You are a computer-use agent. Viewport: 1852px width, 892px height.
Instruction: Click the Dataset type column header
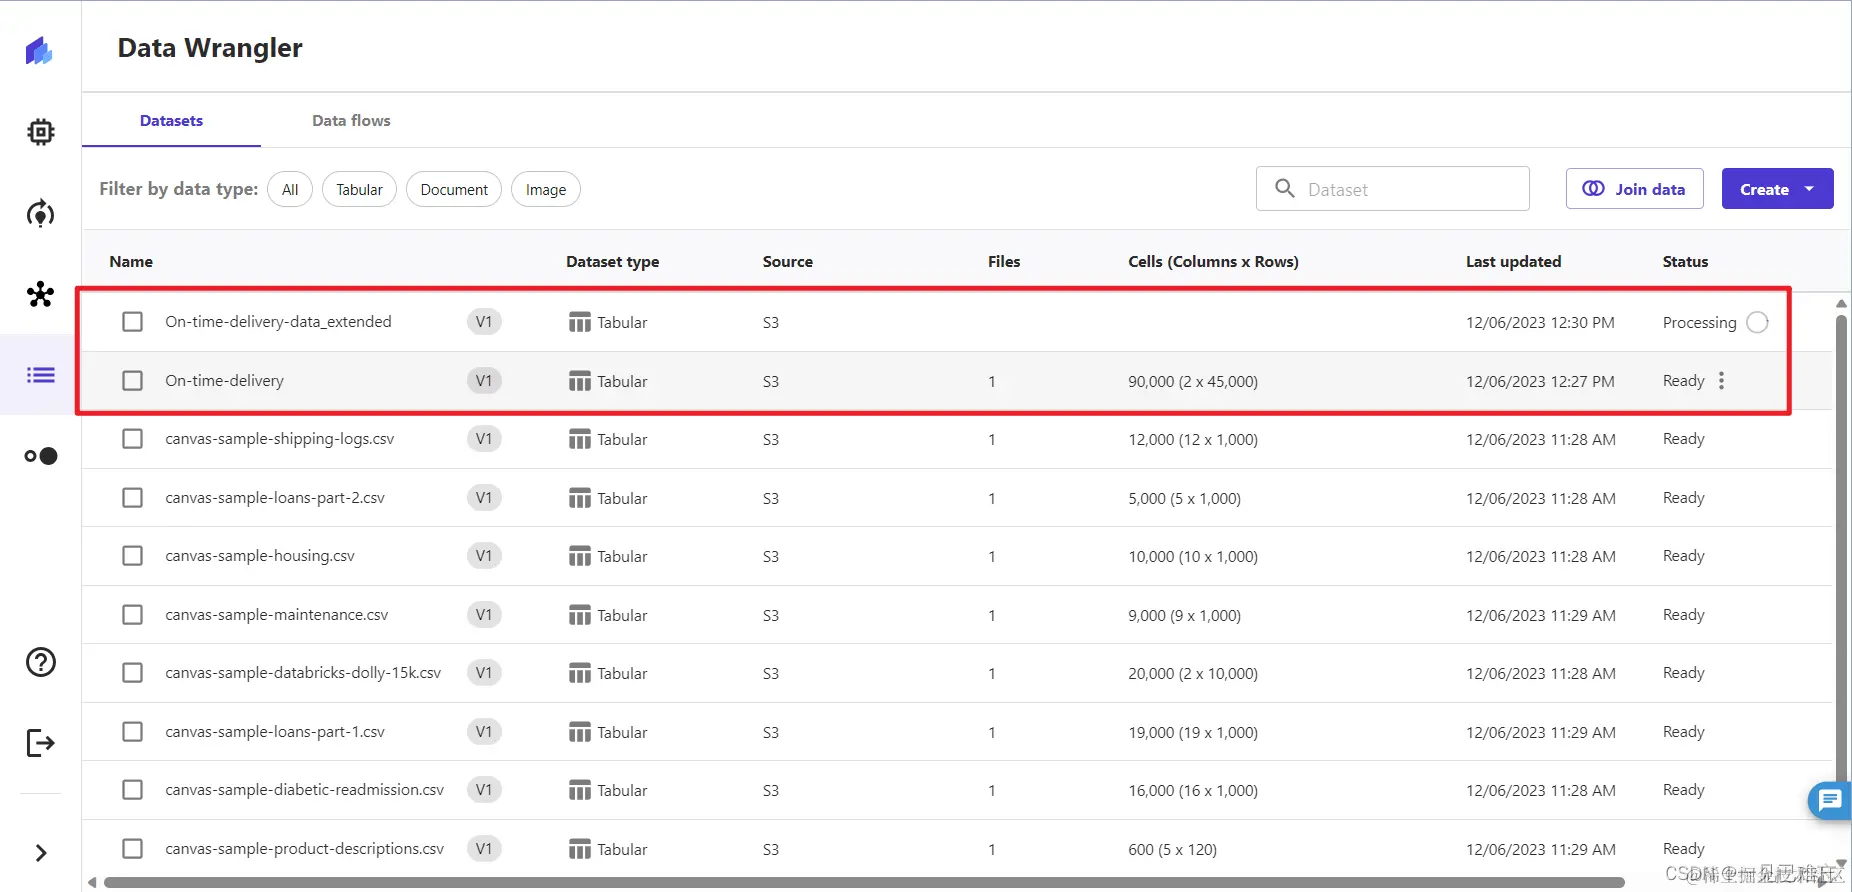point(612,261)
